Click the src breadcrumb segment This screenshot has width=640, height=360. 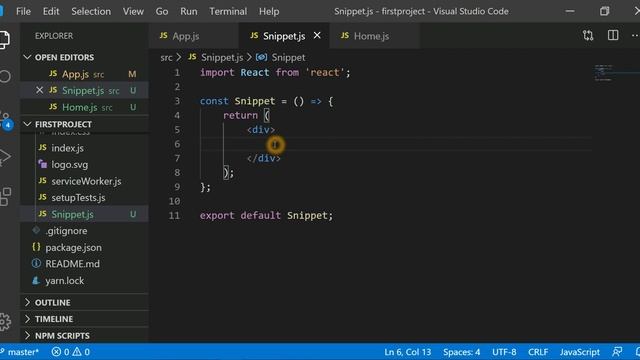[x=166, y=58]
